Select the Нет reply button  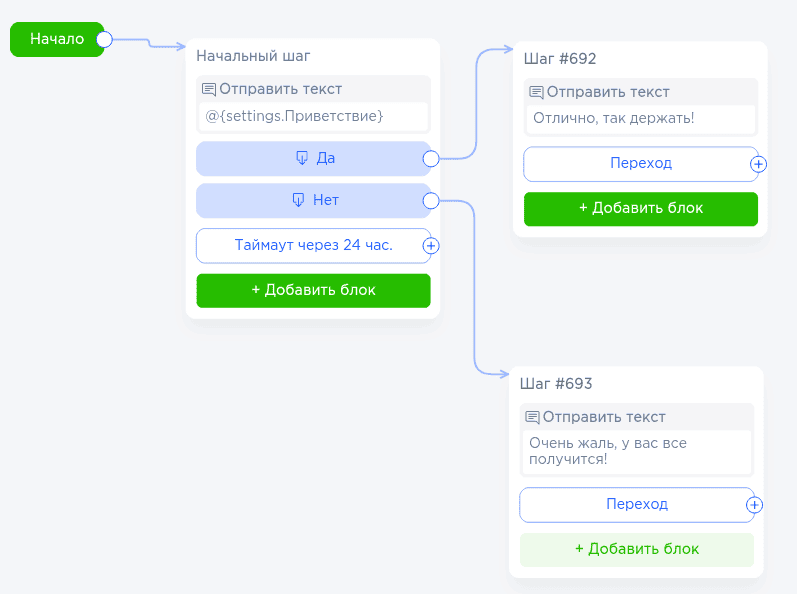313,201
